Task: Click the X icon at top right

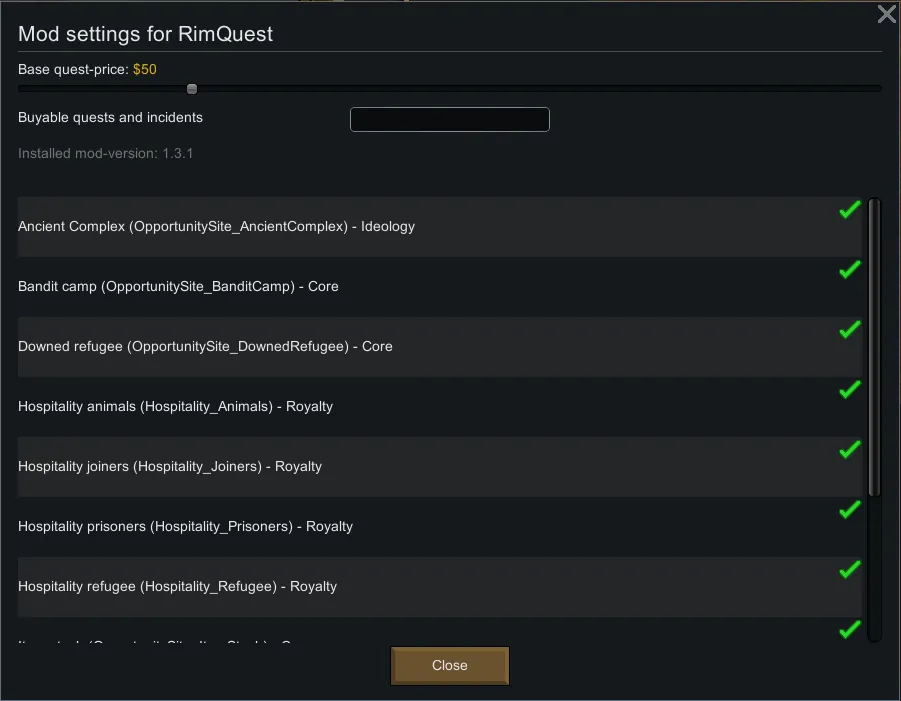Action: [x=886, y=14]
